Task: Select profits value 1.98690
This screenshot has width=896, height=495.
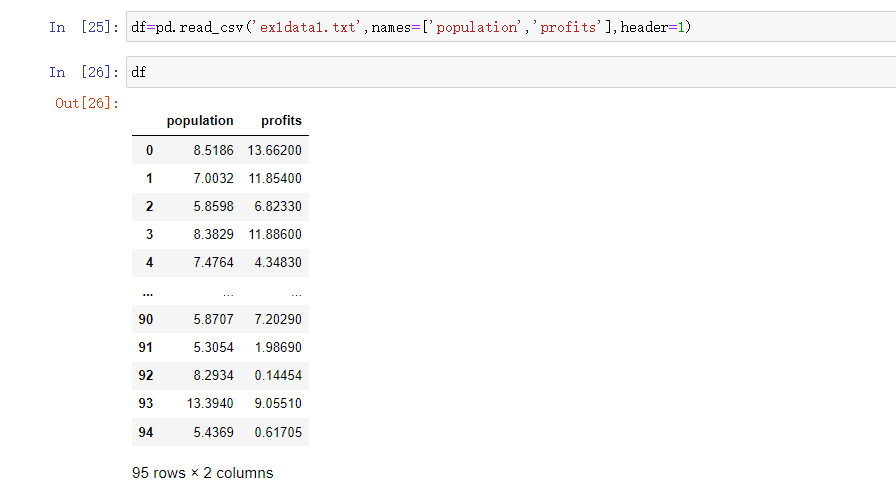Action: [278, 348]
